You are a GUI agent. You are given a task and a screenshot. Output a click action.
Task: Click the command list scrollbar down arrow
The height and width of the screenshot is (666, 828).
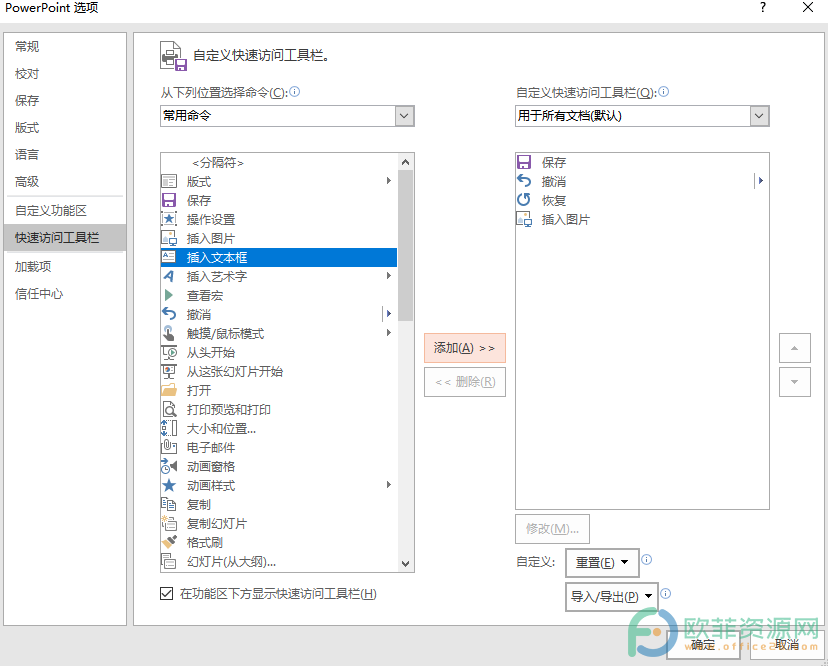406,564
